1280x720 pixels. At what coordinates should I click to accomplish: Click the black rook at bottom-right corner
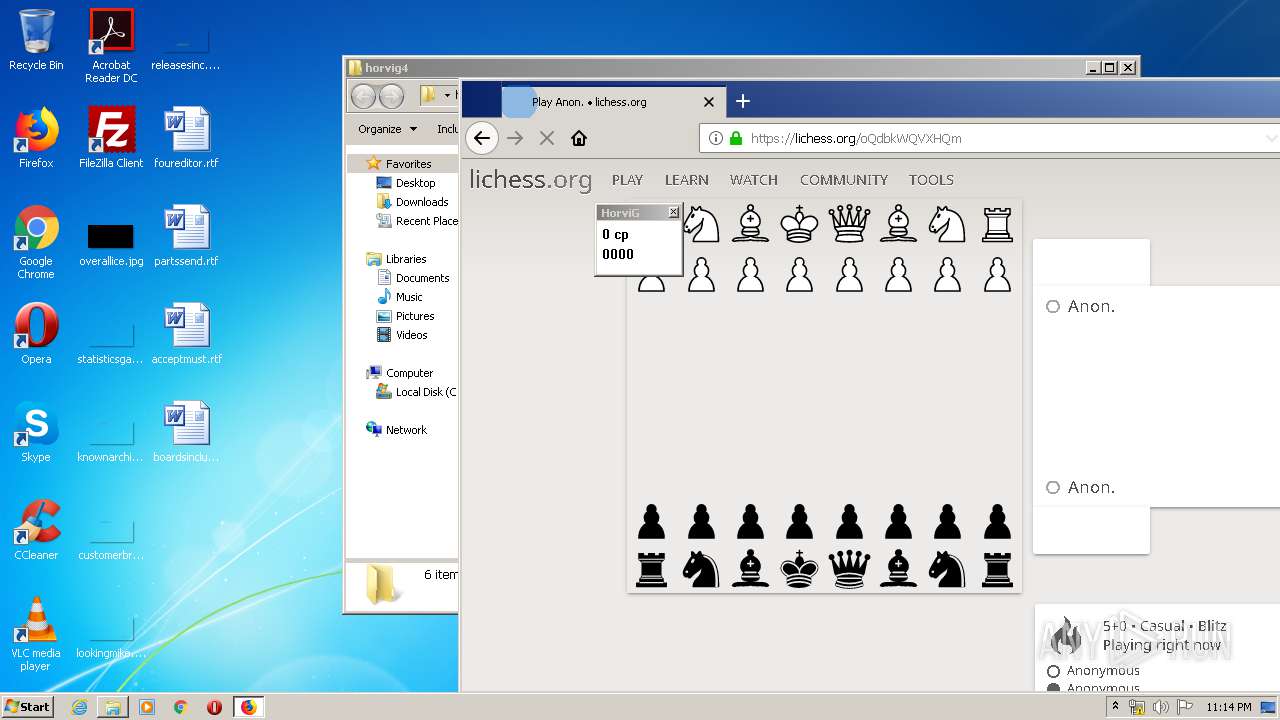[x=997, y=569]
